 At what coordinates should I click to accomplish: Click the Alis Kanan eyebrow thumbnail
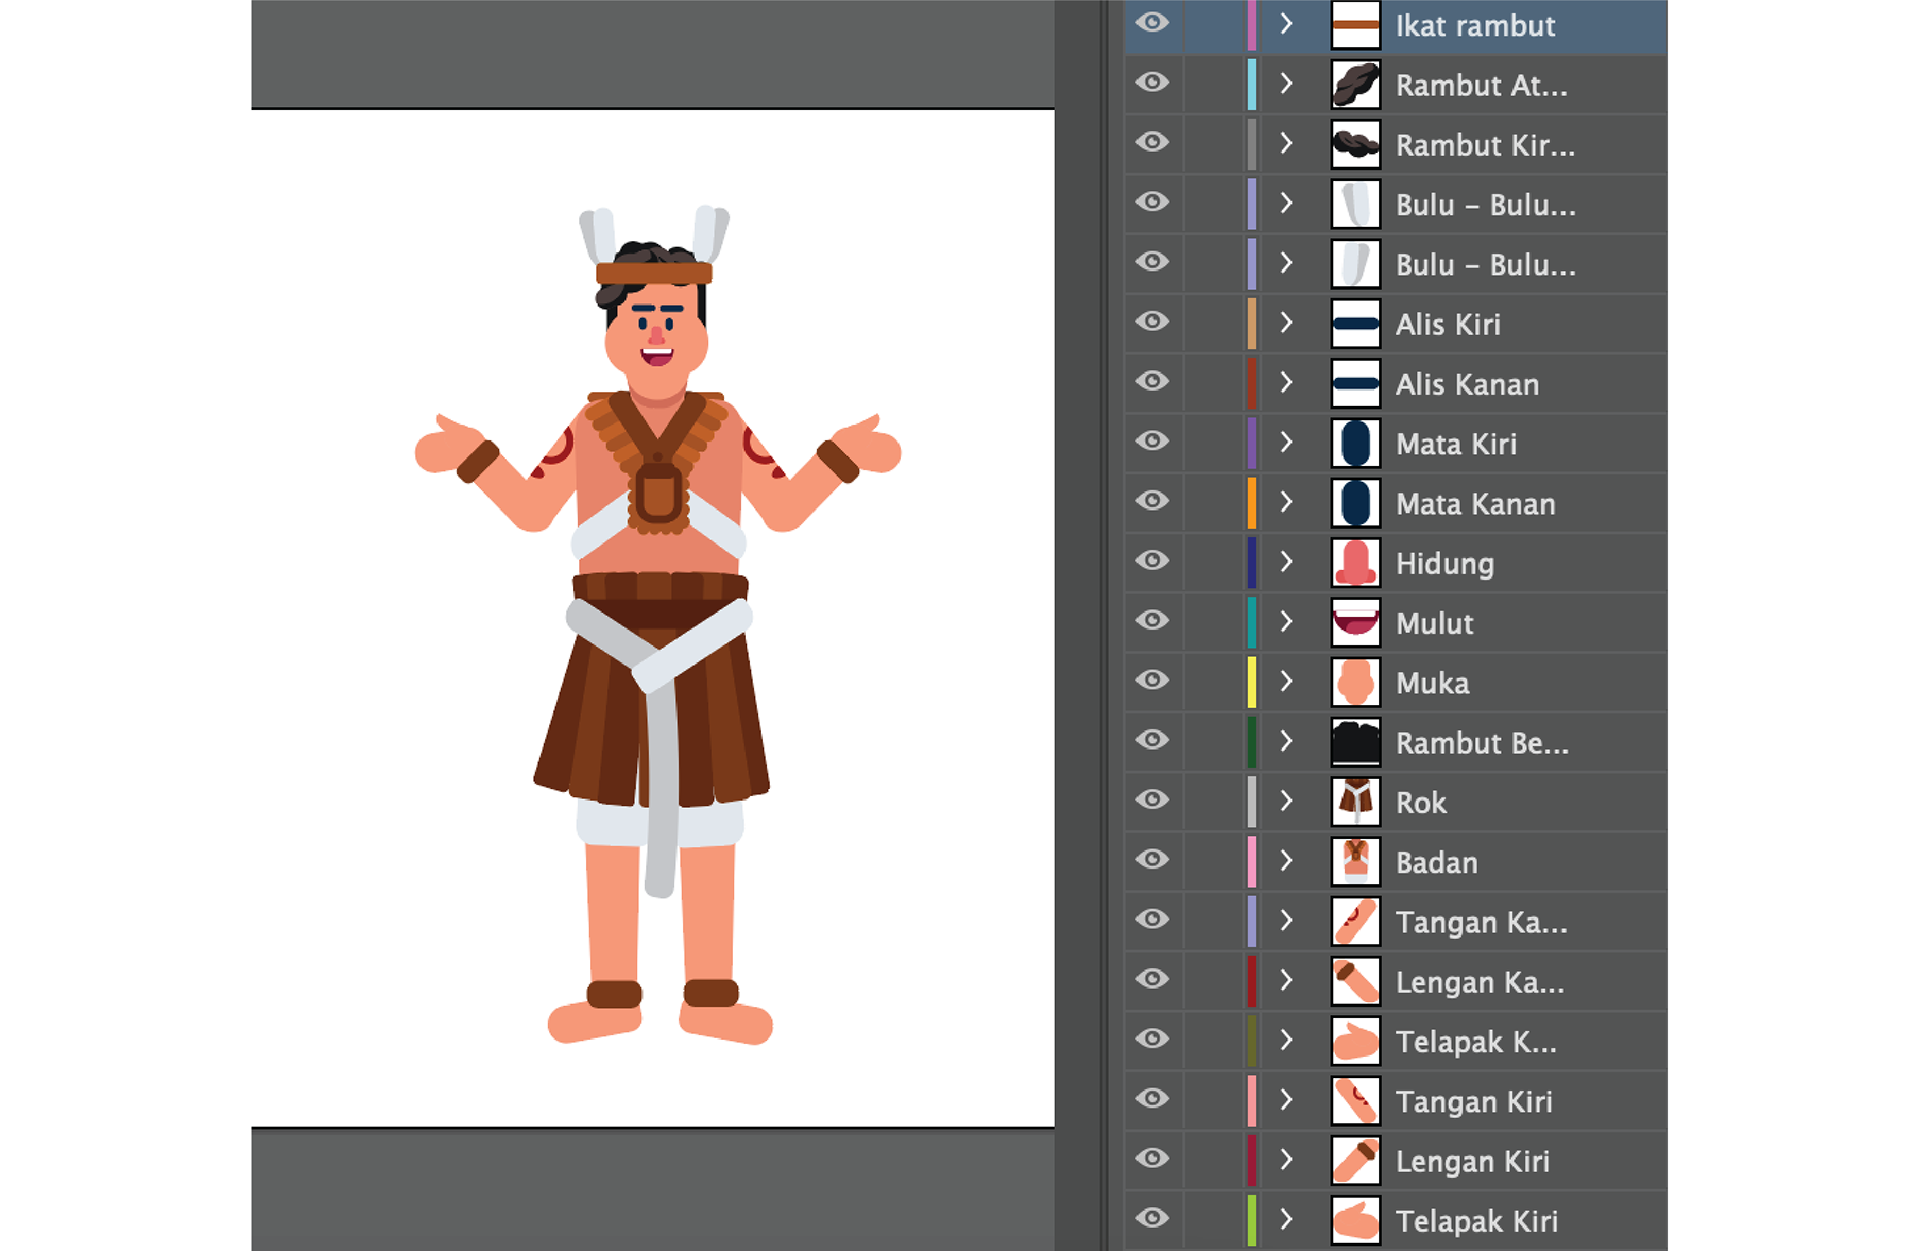point(1356,383)
